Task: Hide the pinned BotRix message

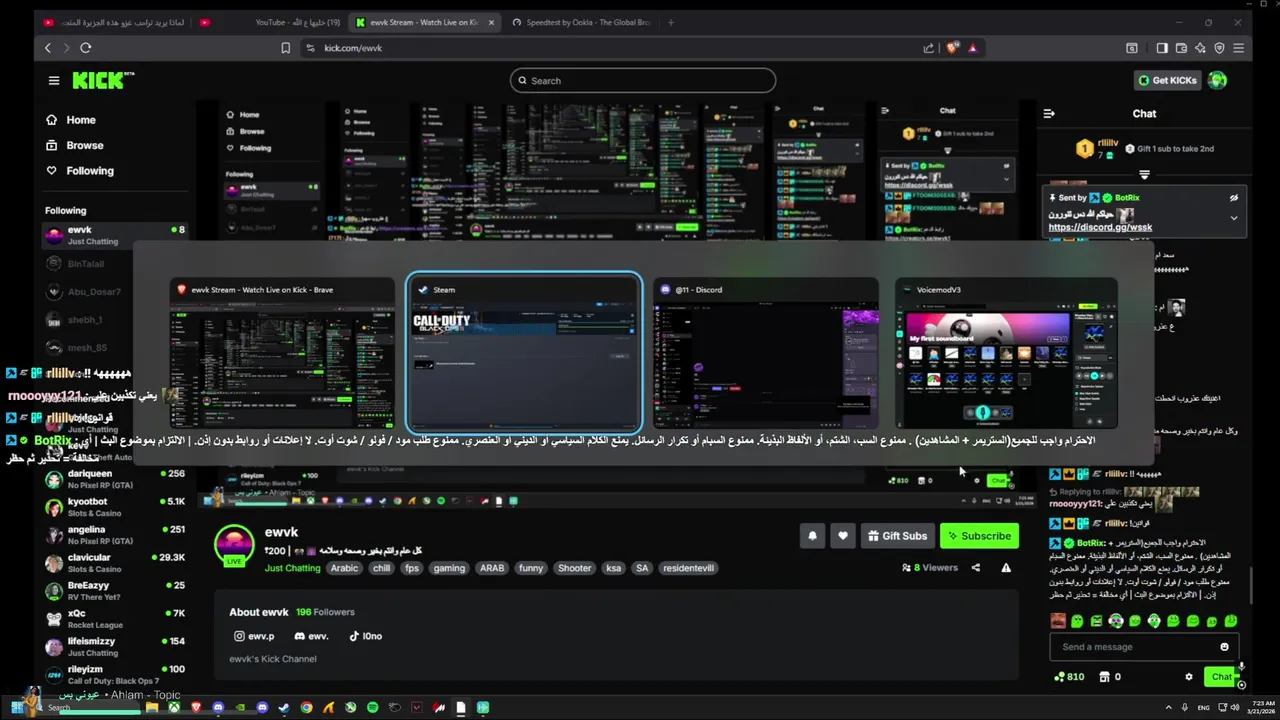Action: 1234,198
